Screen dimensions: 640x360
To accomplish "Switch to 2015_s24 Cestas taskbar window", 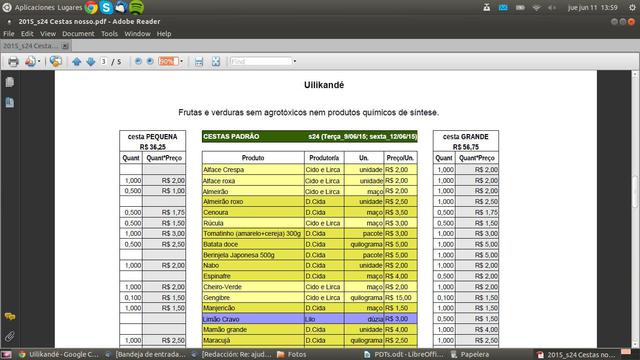I will (x=576, y=355).
